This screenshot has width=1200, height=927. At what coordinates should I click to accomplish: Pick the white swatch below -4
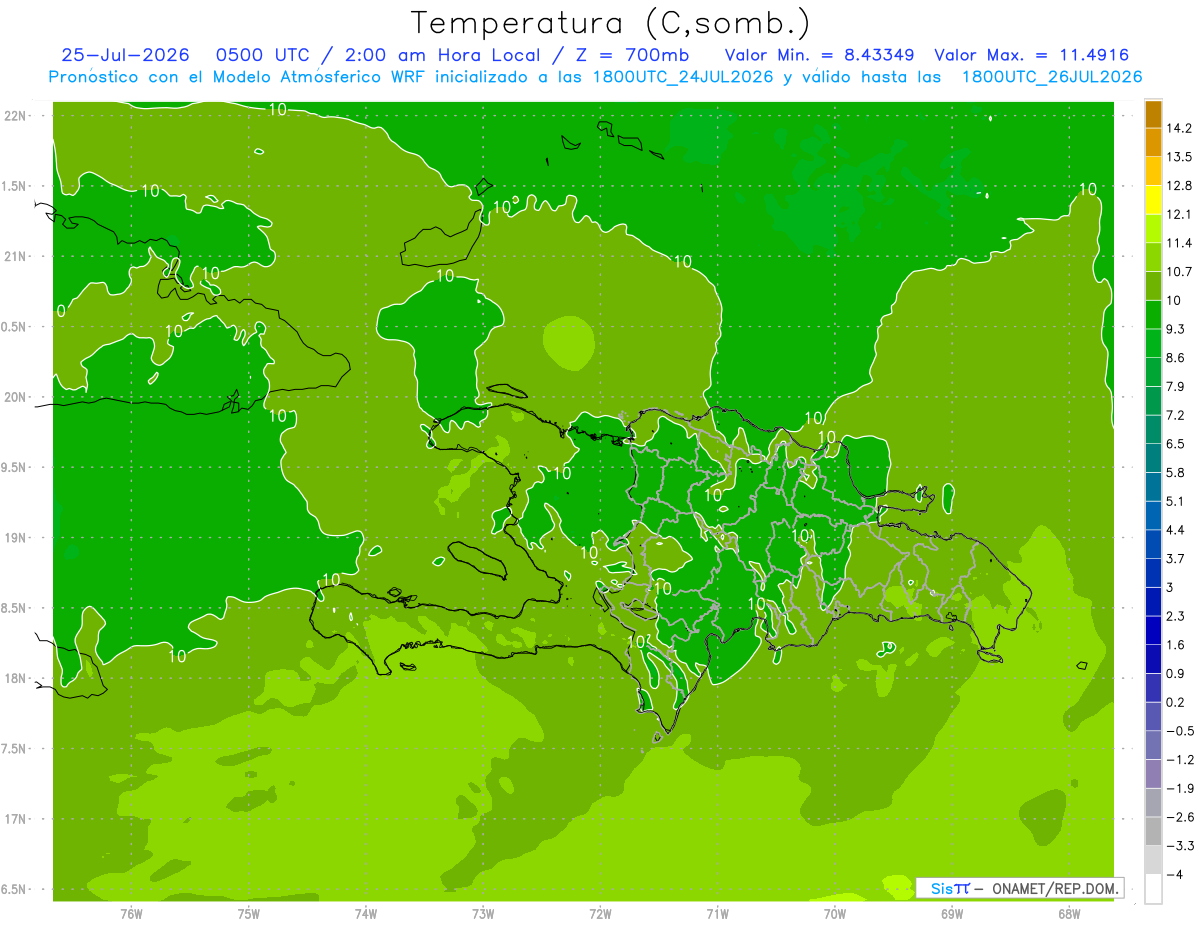[x=1153, y=888]
